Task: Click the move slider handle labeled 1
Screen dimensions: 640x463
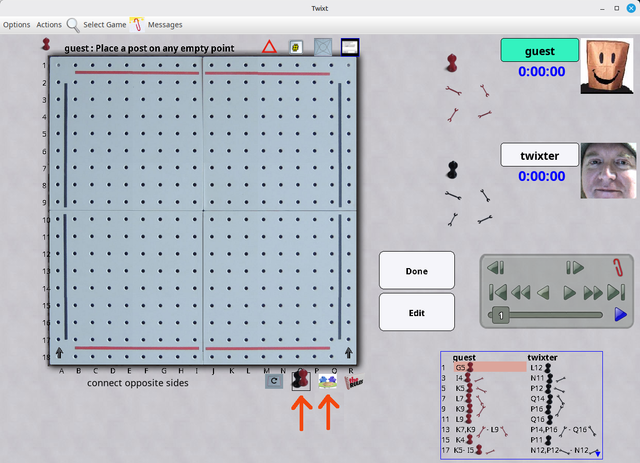Action: point(501,315)
